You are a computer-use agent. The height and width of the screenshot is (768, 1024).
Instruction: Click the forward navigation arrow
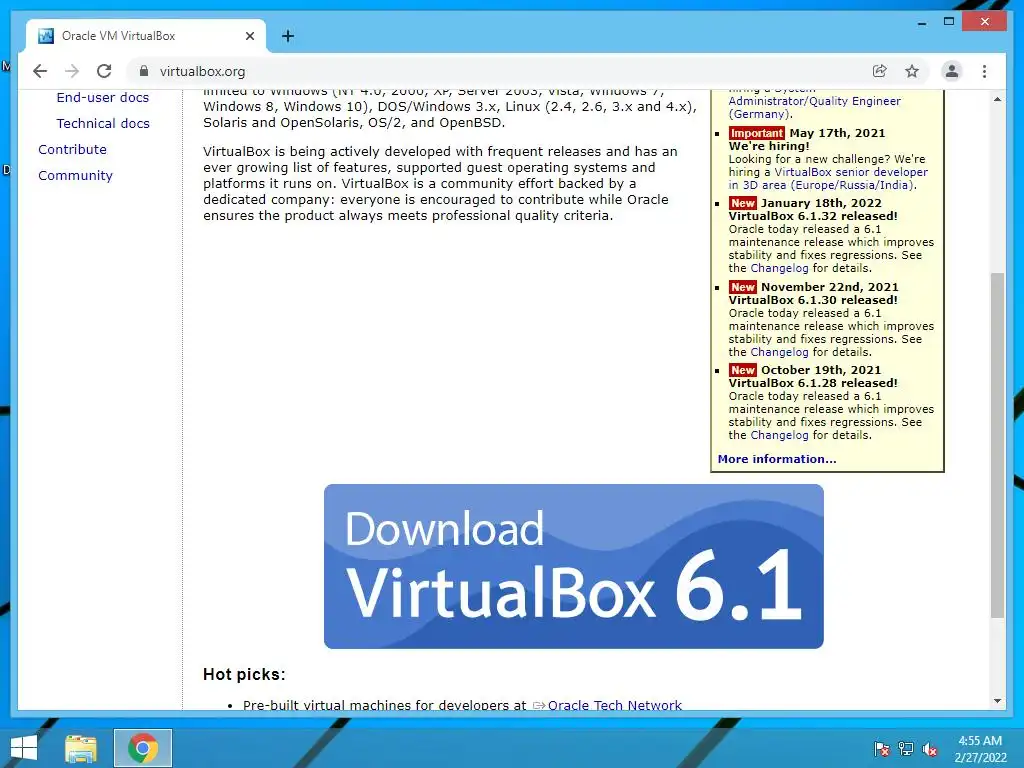[72, 71]
